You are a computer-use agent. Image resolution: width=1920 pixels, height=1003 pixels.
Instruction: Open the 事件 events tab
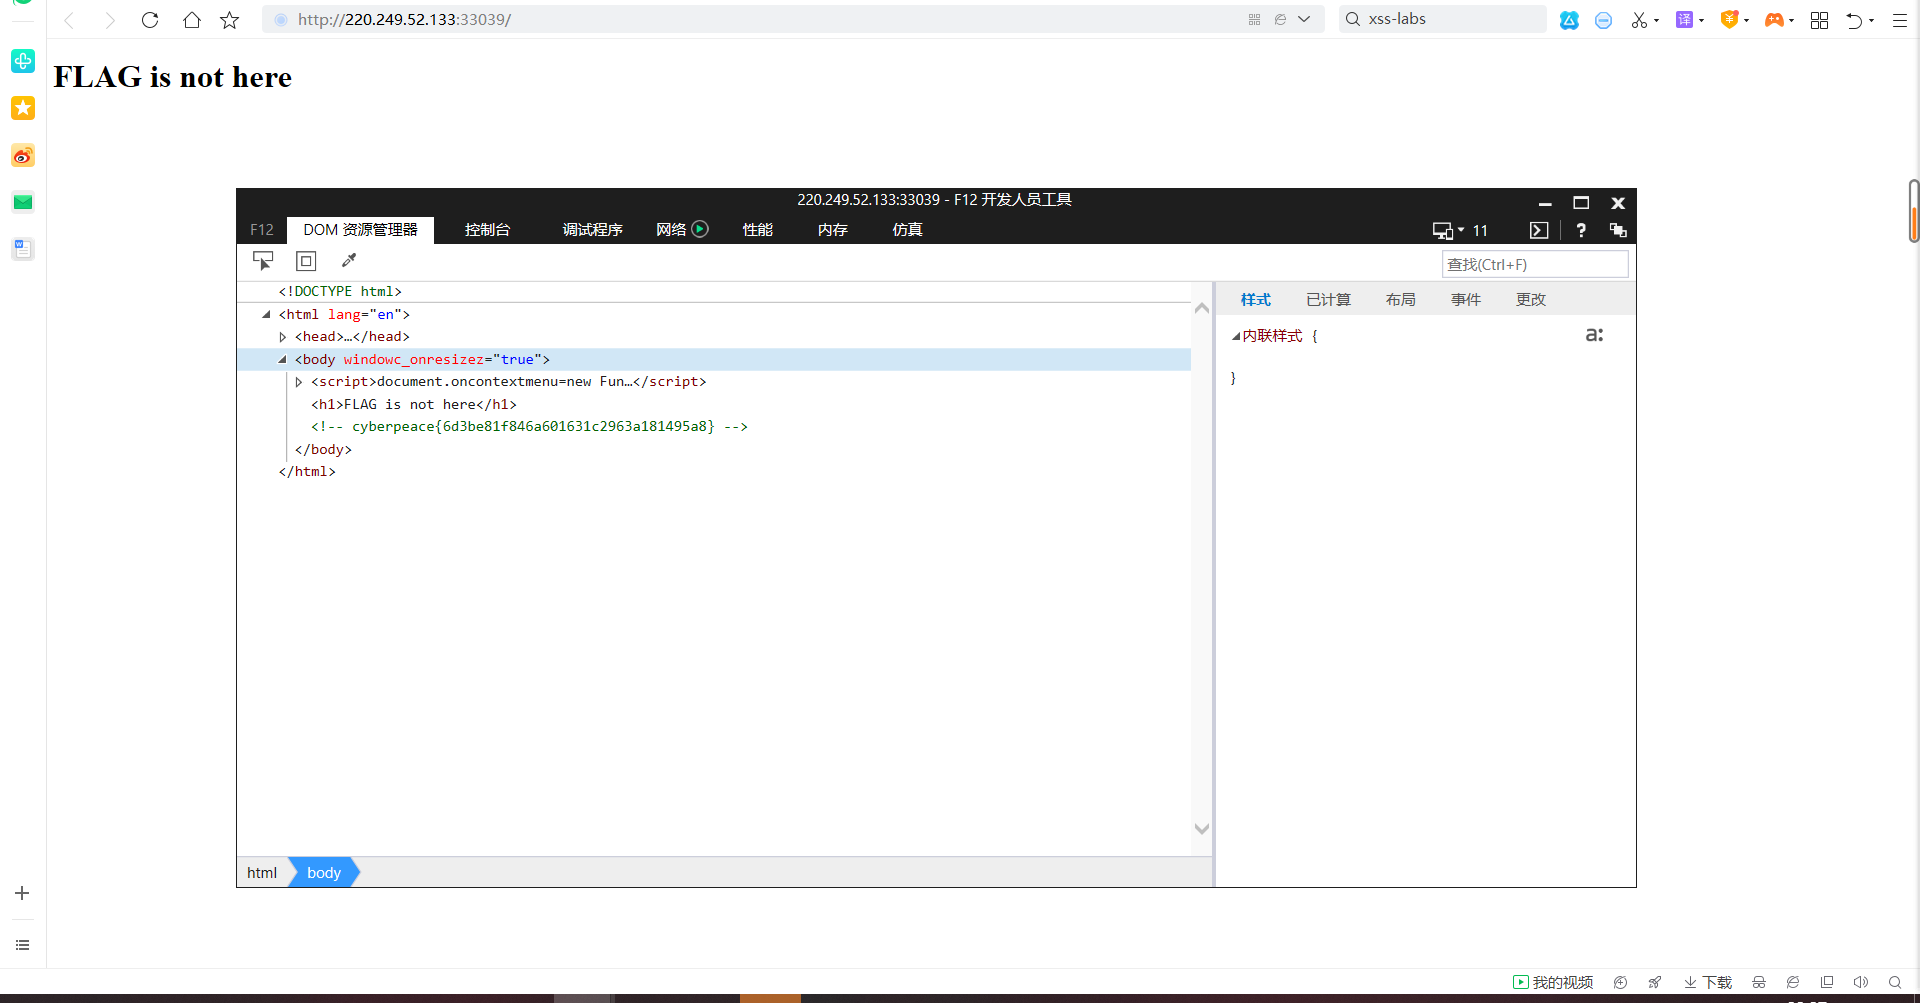click(1465, 300)
